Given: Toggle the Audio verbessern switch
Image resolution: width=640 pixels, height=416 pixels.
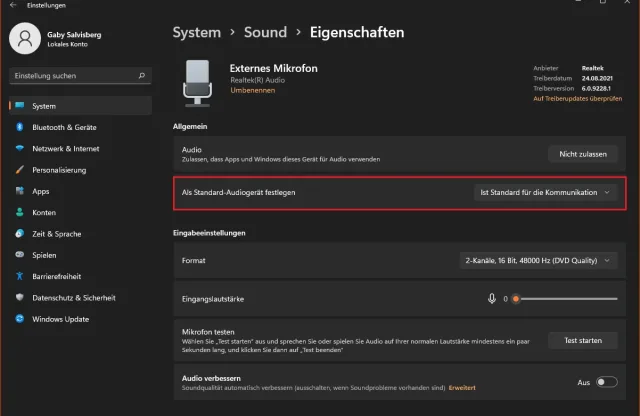Looking at the screenshot, I should pyautogui.click(x=606, y=382).
